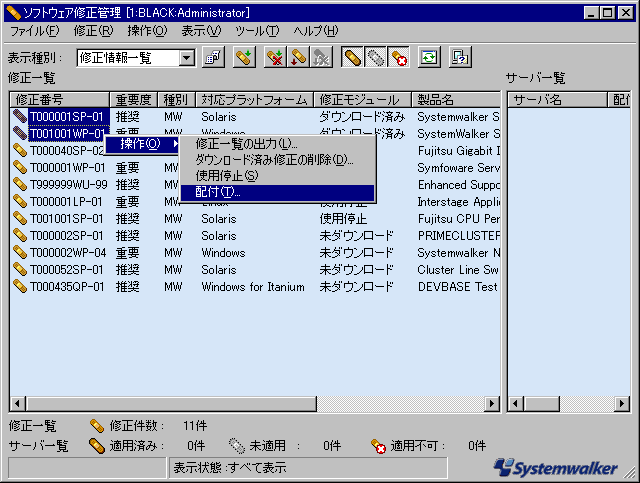Sort by the 製品名 column header

456,99
